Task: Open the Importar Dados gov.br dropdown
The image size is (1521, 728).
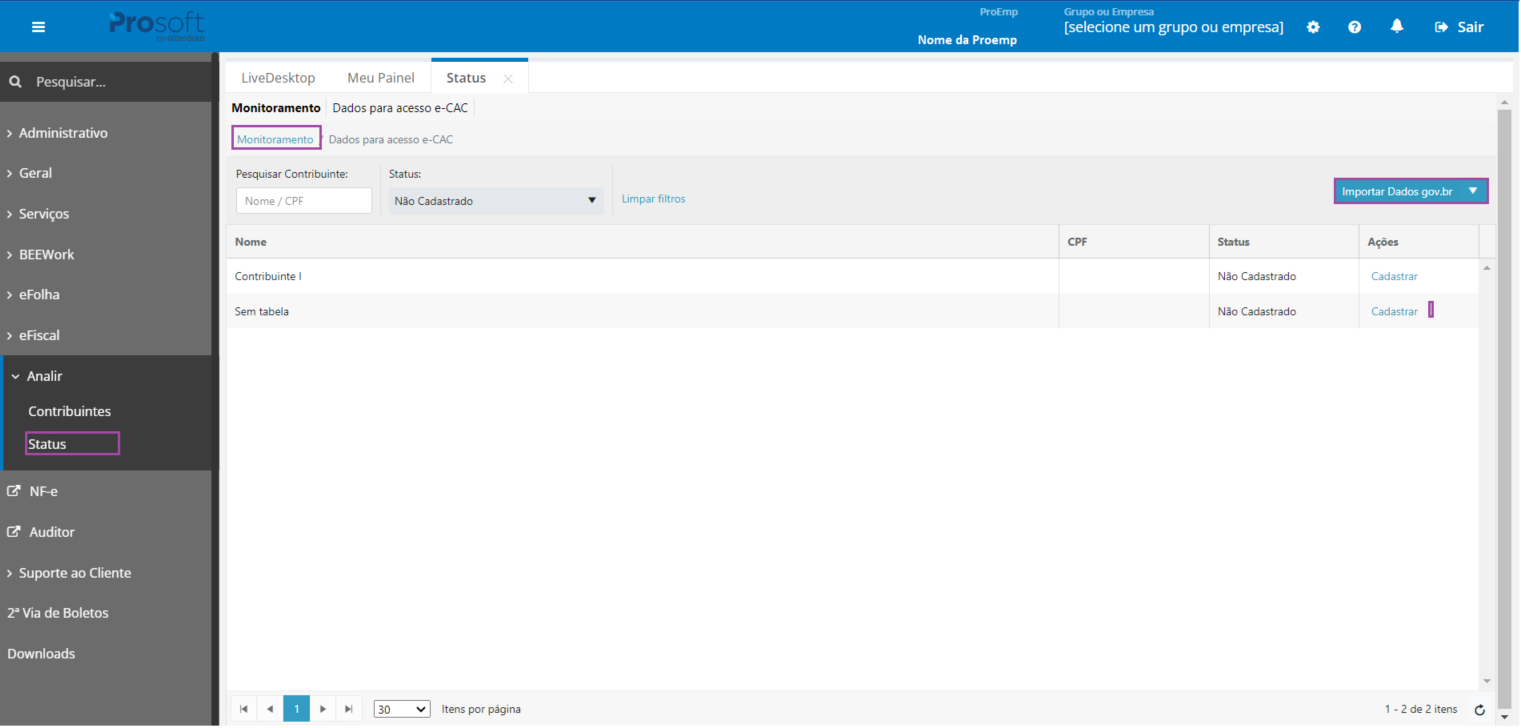Action: click(x=1411, y=191)
